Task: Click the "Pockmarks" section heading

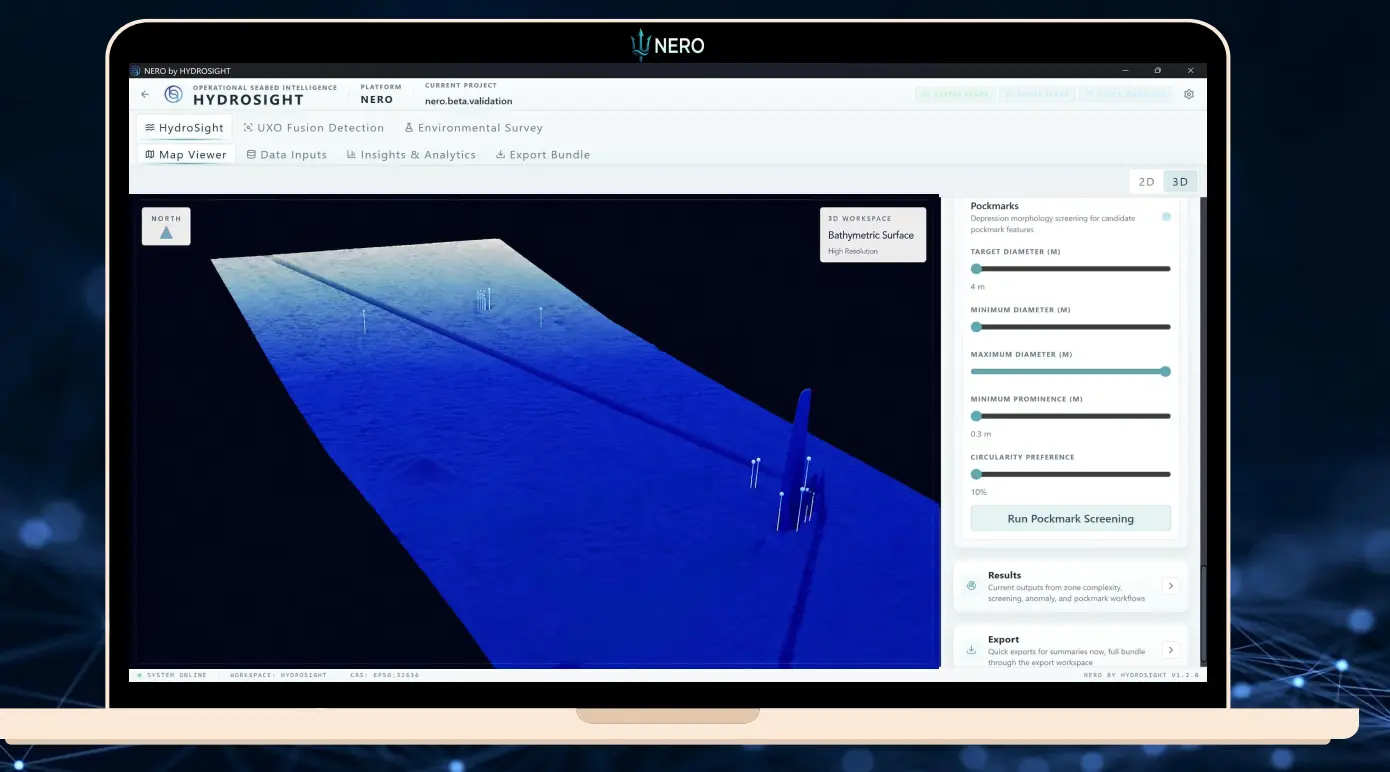Action: tap(994, 206)
